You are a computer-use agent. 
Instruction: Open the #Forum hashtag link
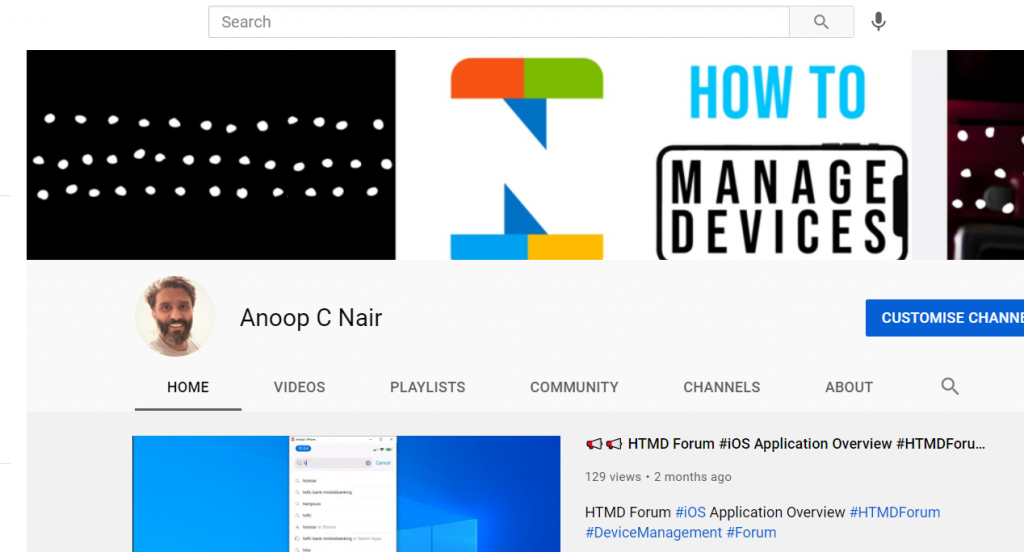752,532
